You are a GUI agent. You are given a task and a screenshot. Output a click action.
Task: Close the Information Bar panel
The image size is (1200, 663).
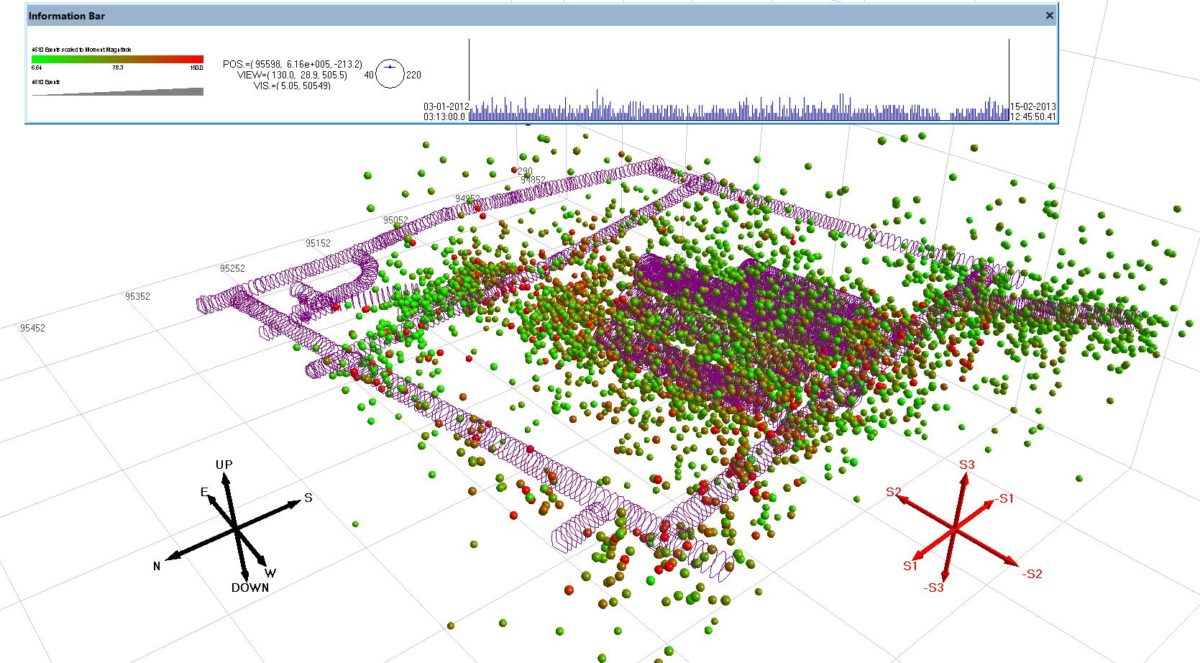(1049, 16)
